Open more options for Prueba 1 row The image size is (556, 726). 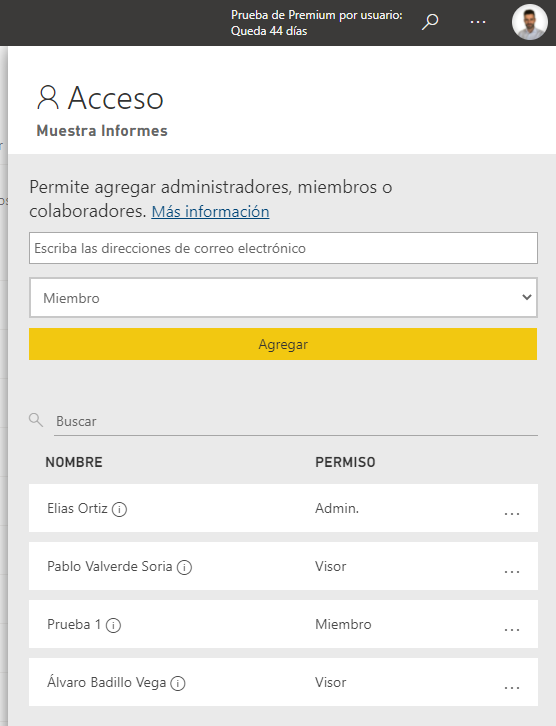coord(512,630)
